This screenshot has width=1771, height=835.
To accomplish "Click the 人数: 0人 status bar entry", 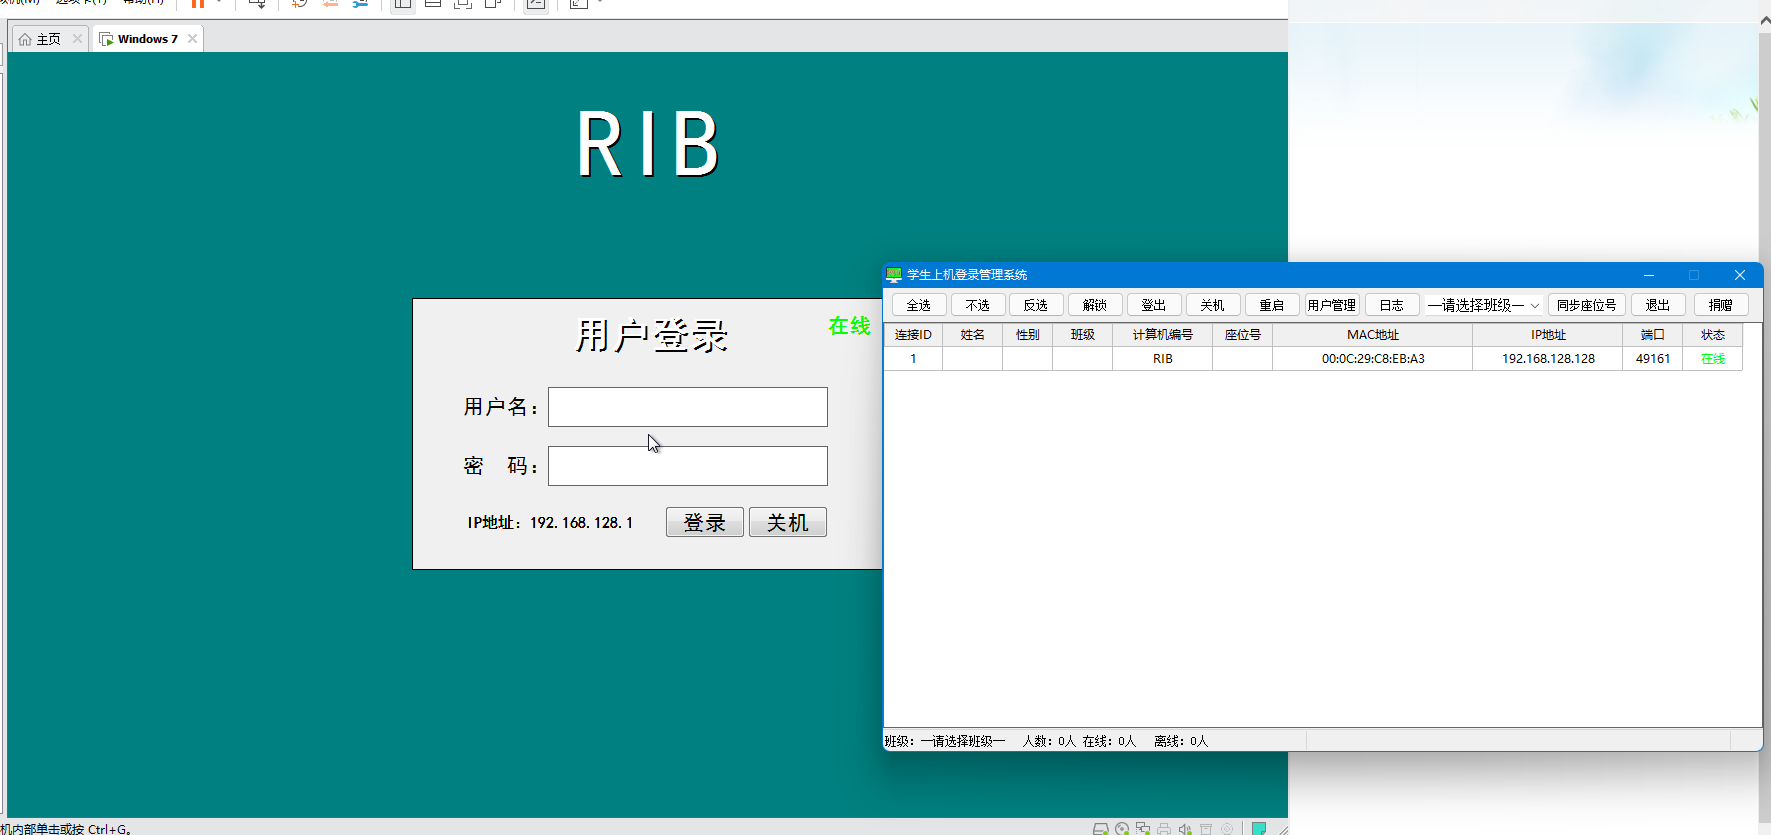I will coord(1049,741).
